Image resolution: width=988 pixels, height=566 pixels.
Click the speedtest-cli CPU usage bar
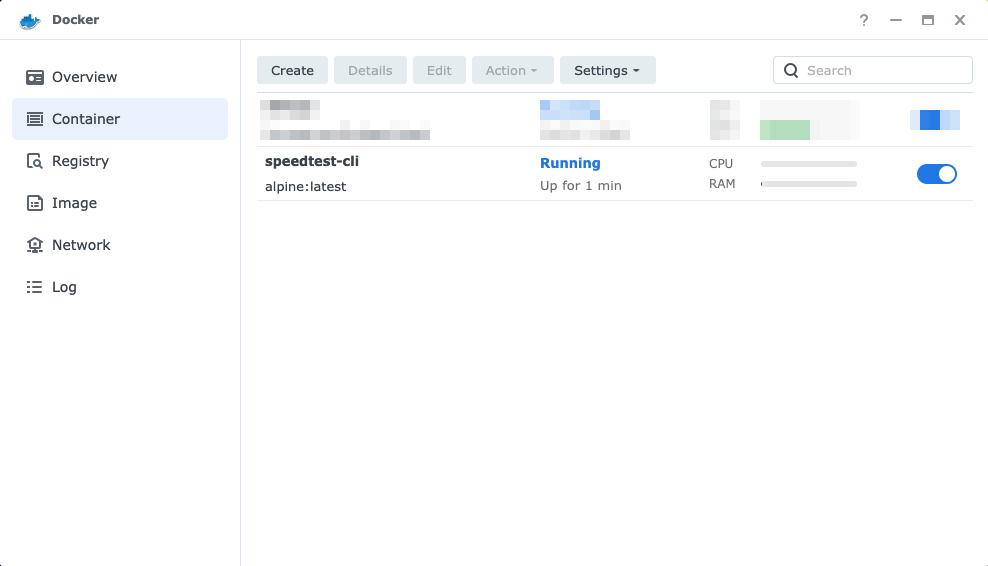tap(808, 164)
